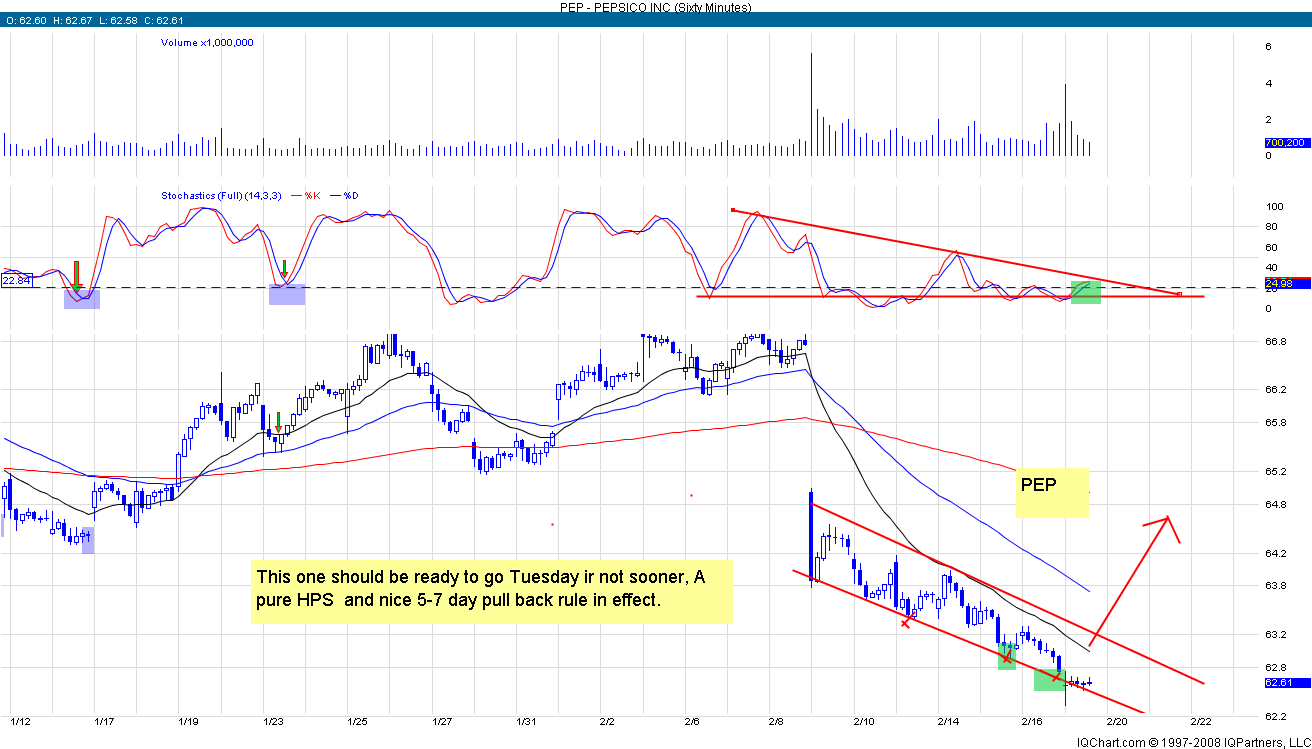Click the blue 62.61 current price tag
This screenshot has height=749, width=1312.
point(1281,683)
